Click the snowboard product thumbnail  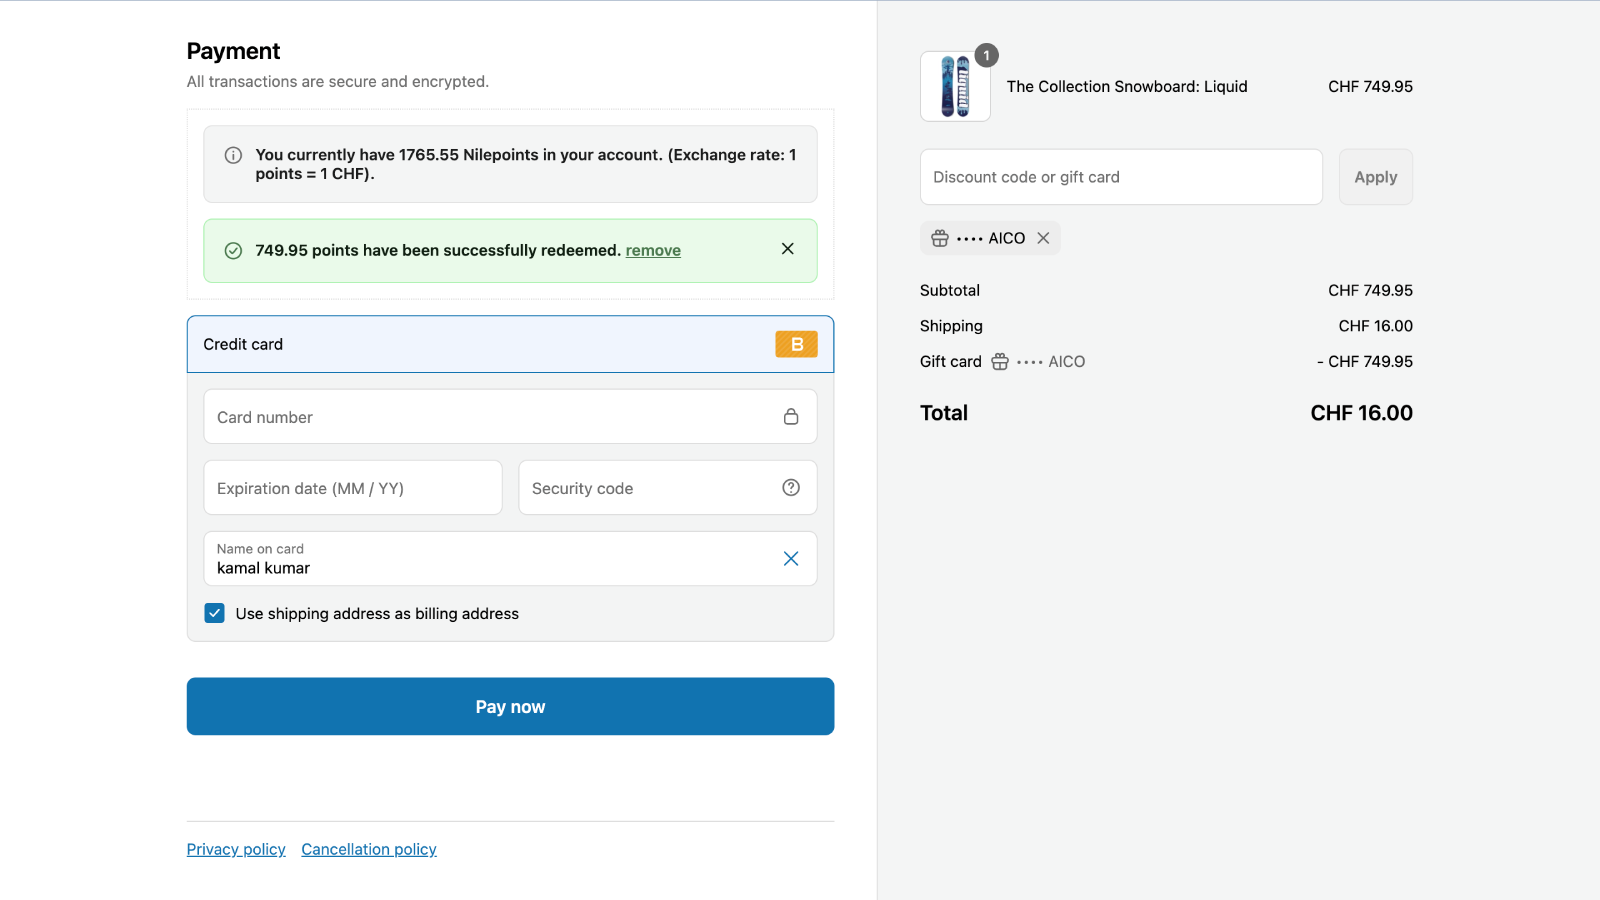click(955, 87)
